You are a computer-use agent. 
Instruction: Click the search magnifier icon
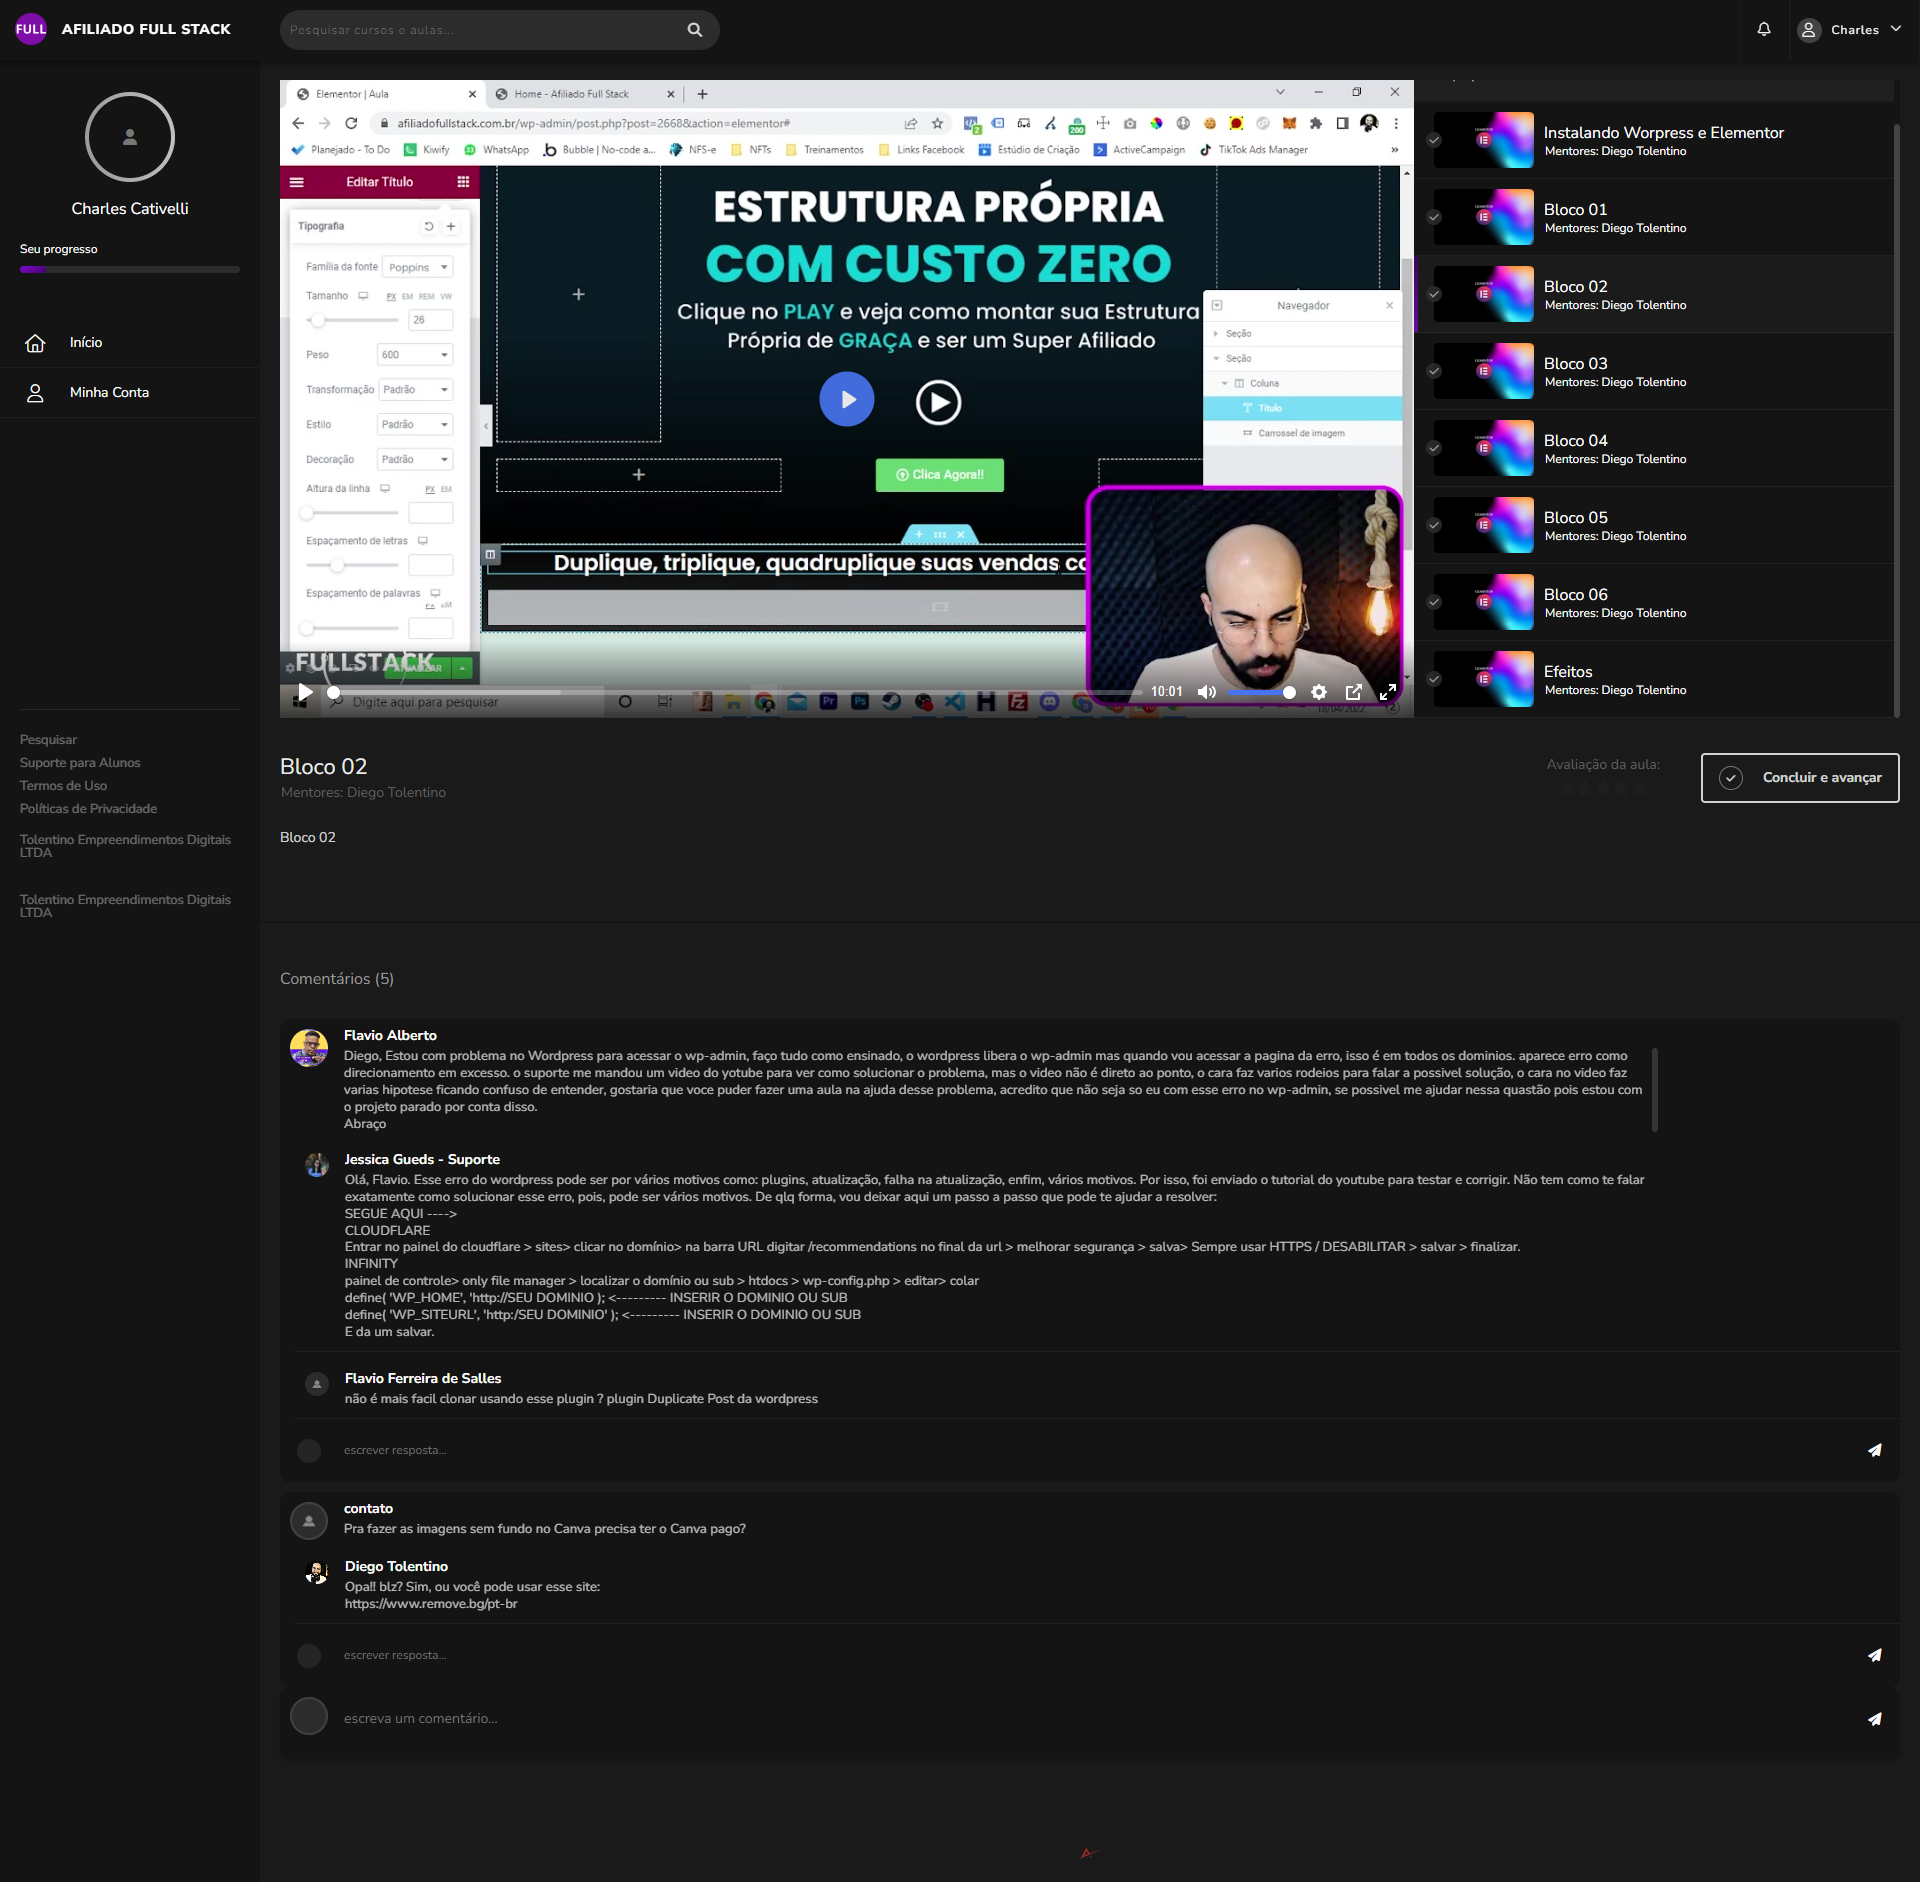pos(695,30)
